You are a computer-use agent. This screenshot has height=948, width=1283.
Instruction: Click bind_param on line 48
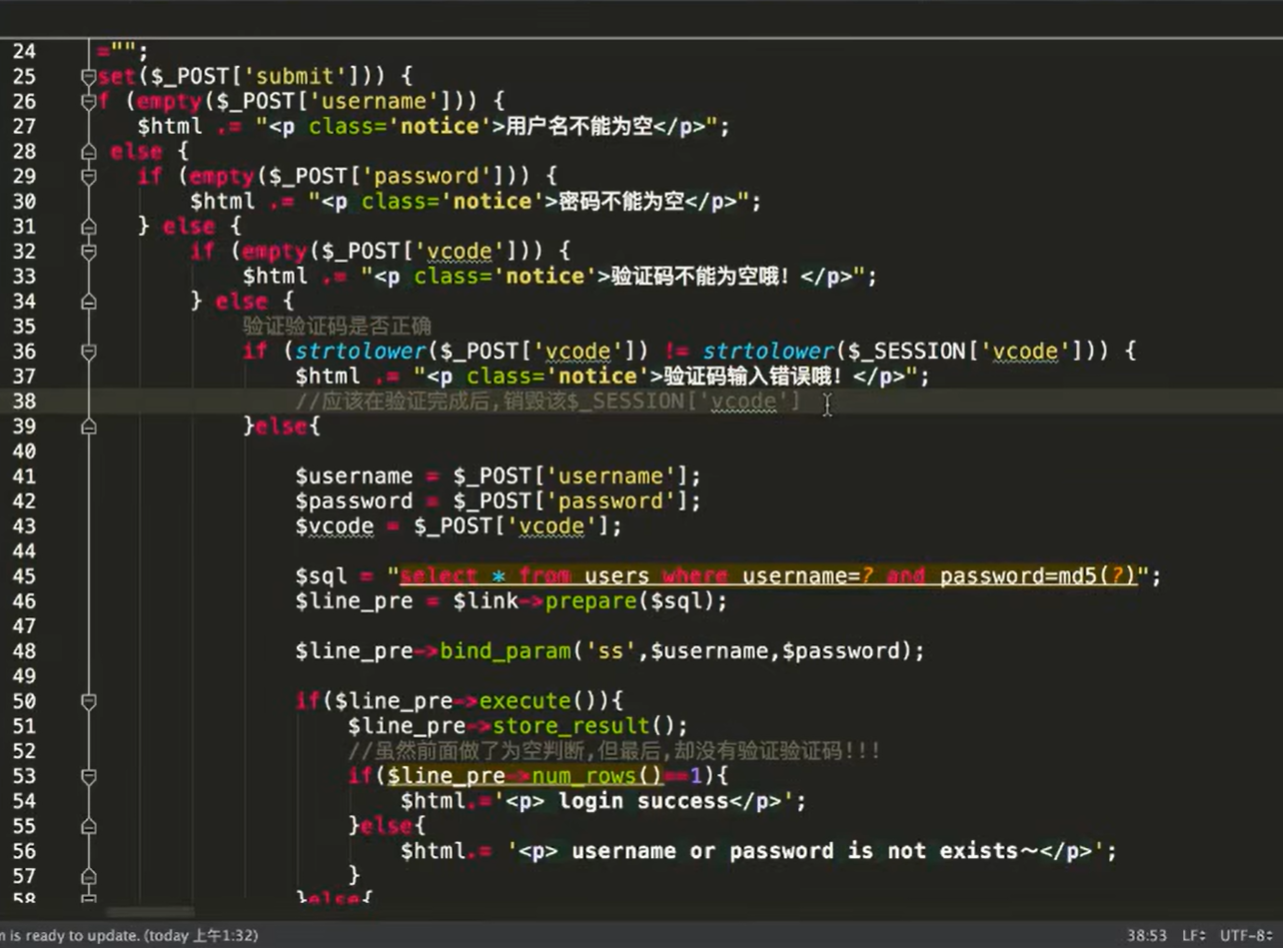click(x=505, y=652)
